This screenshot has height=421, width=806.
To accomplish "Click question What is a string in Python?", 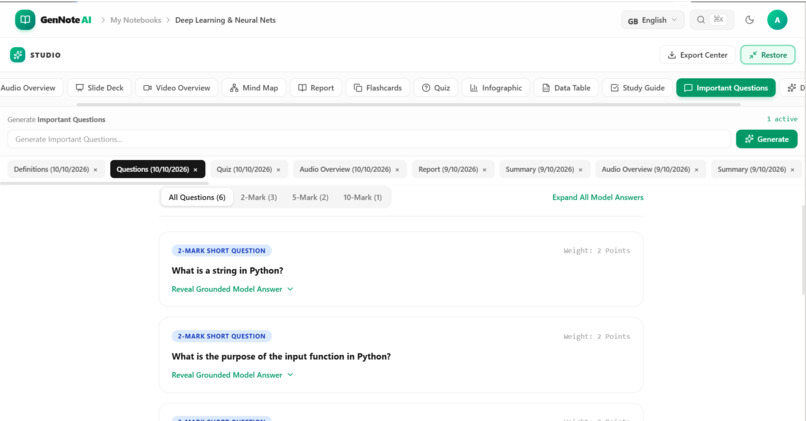I will click(227, 270).
